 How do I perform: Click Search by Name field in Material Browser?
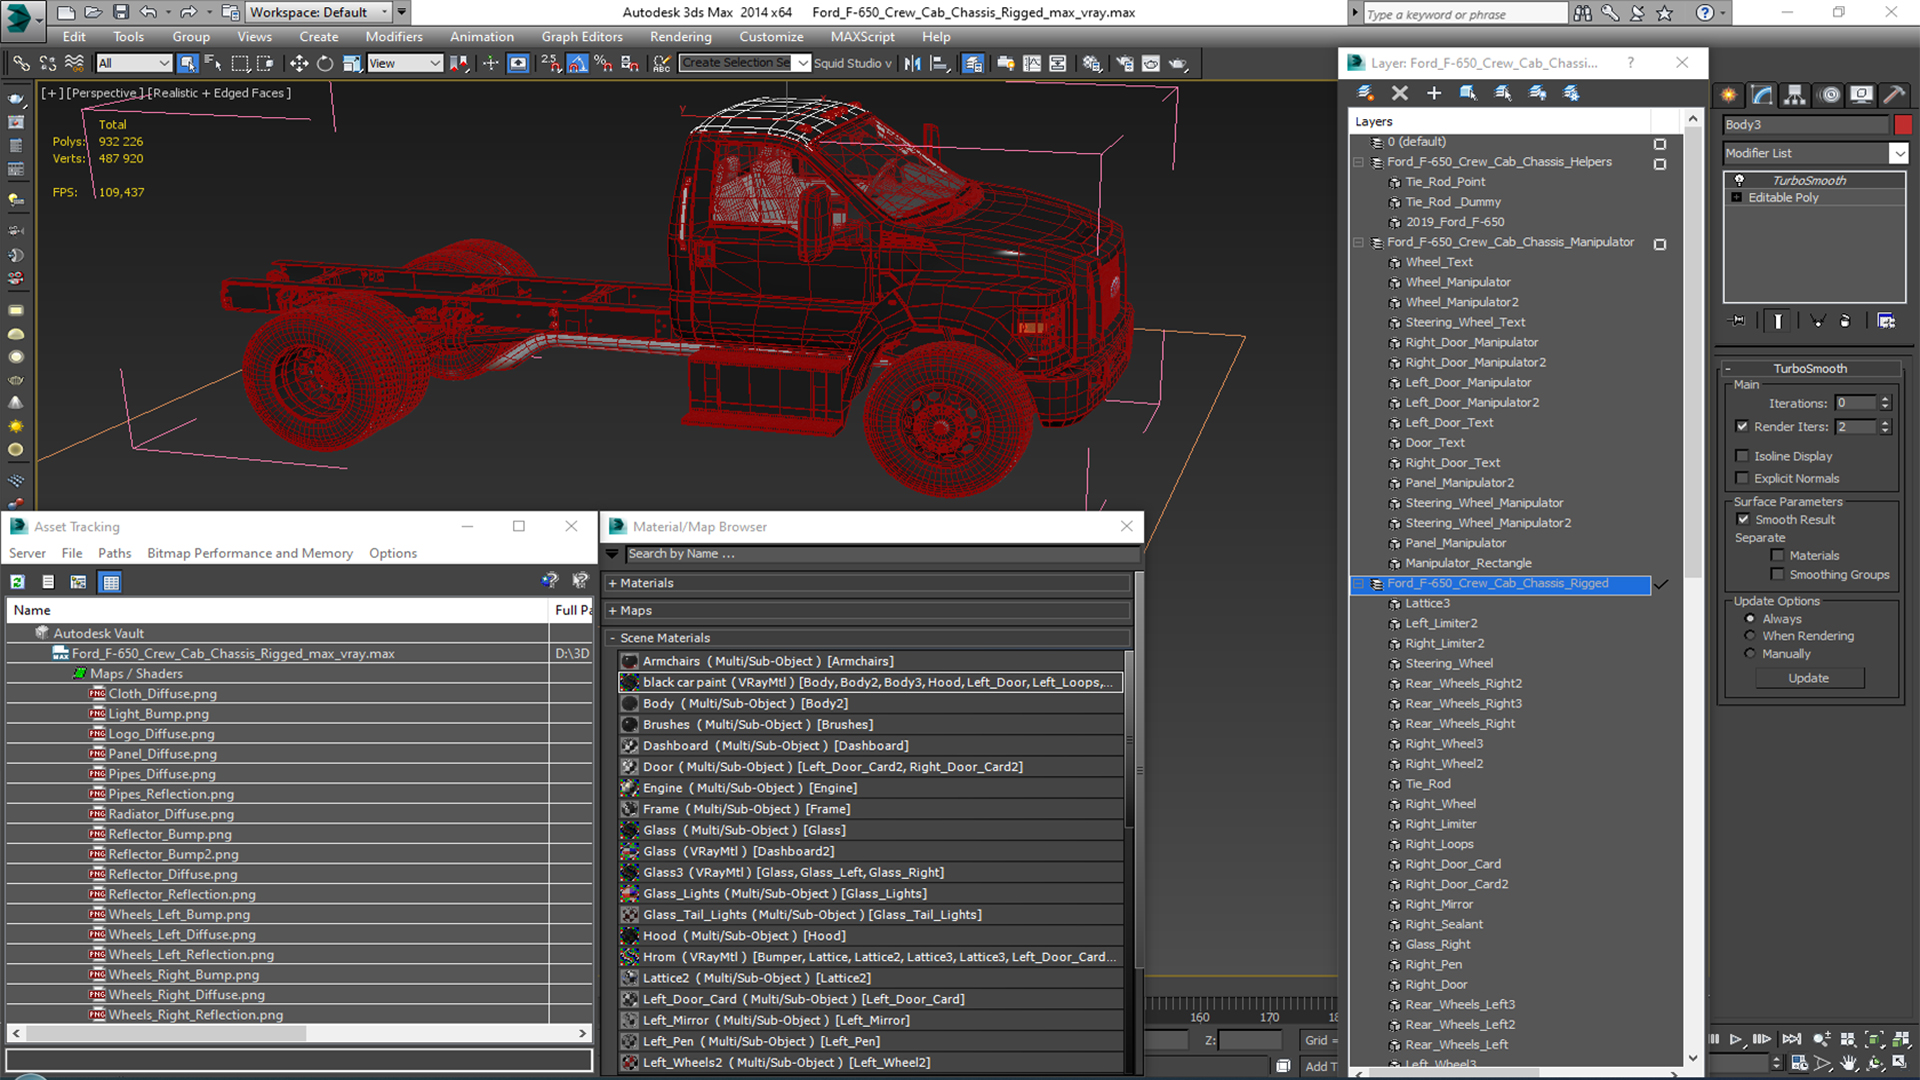[x=882, y=554]
